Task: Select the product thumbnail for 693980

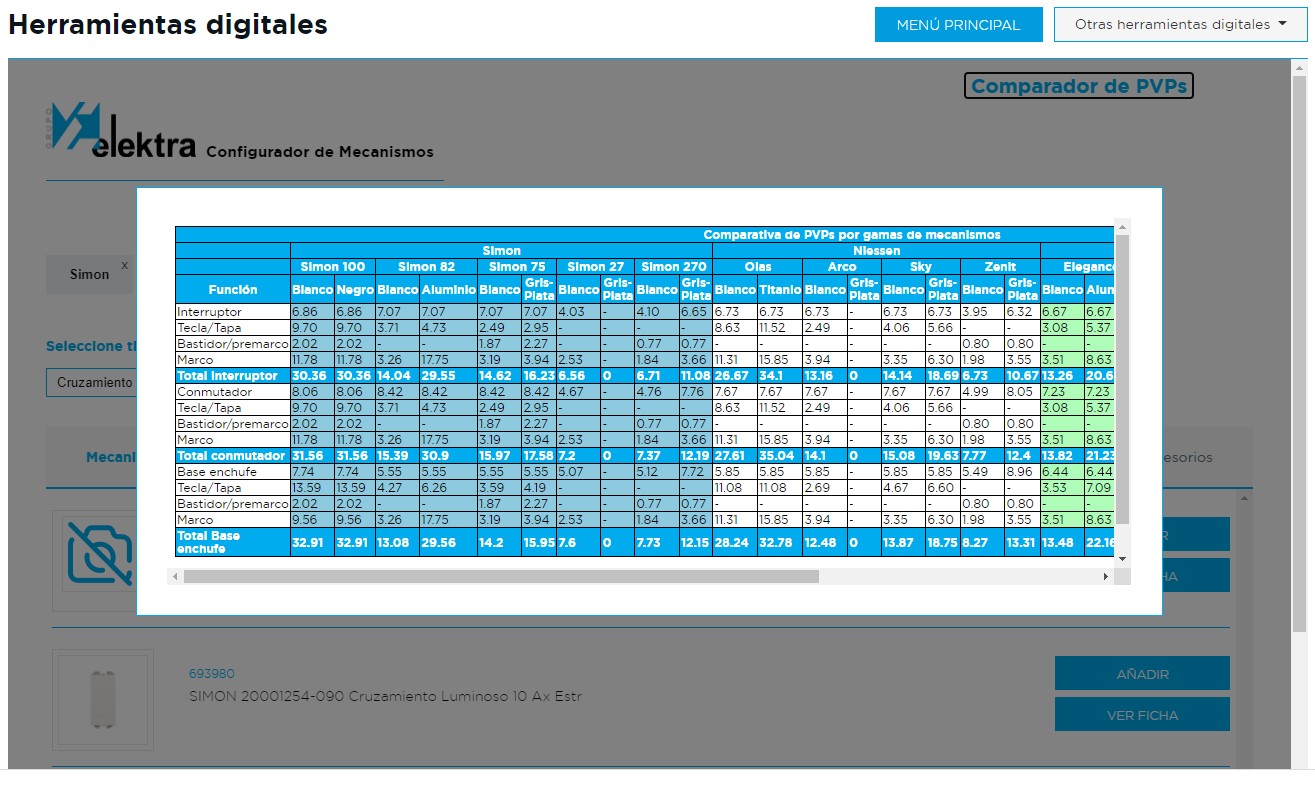Action: click(103, 699)
